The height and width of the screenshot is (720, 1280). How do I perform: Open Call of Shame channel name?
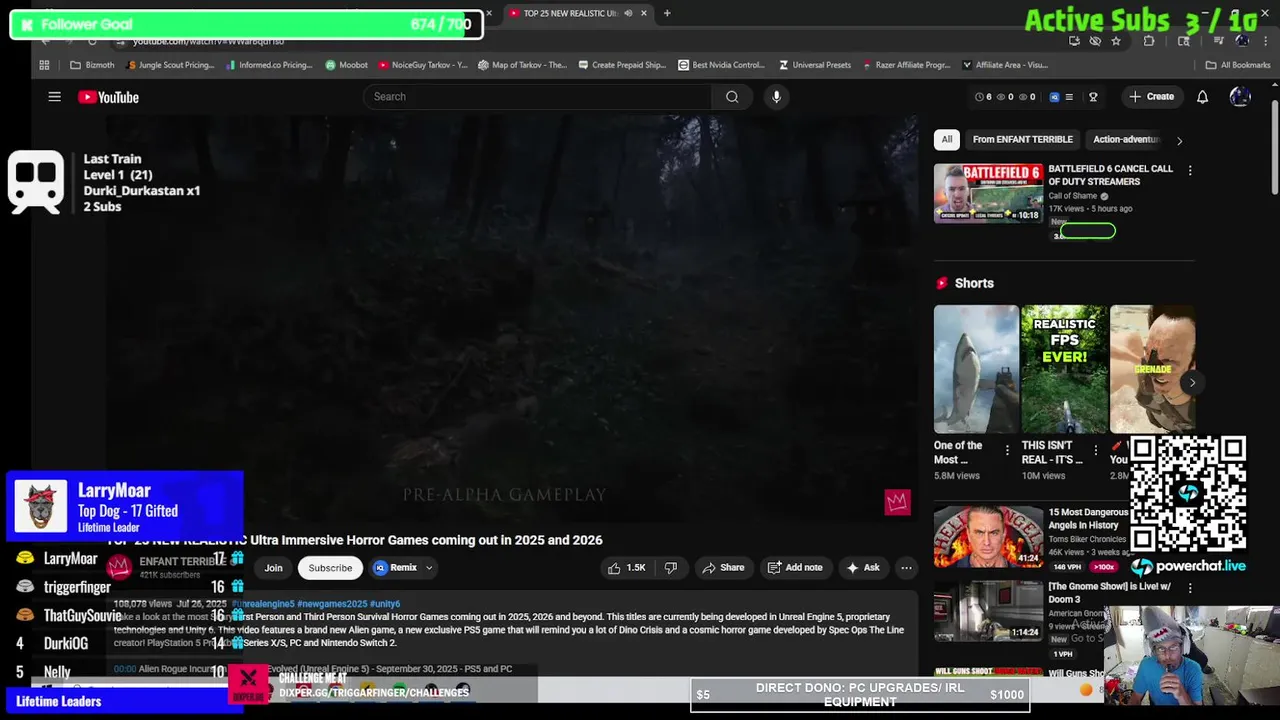point(1074,196)
